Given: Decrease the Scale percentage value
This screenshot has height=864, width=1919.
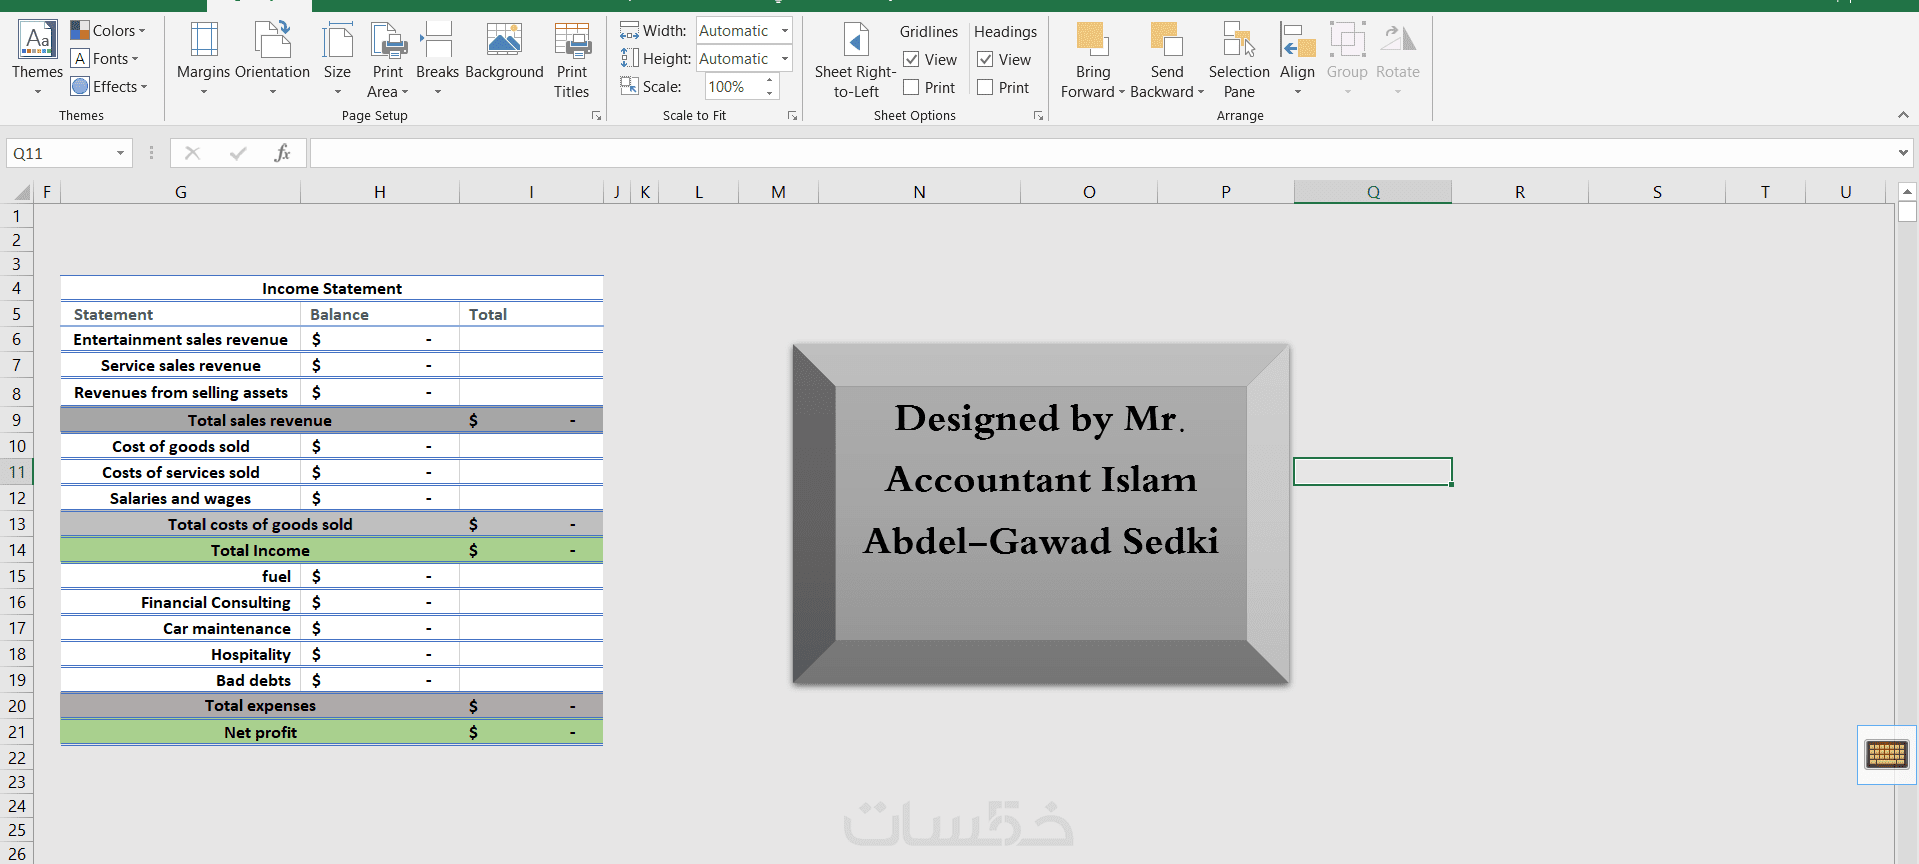Looking at the screenshot, I should (769, 93).
